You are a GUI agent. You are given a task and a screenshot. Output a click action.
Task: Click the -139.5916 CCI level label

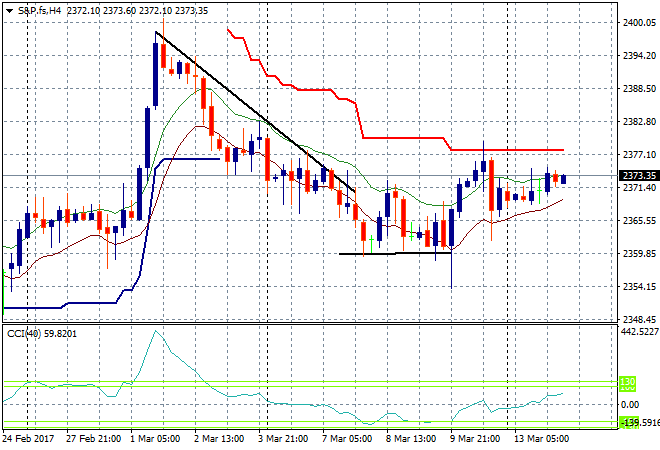click(x=639, y=422)
